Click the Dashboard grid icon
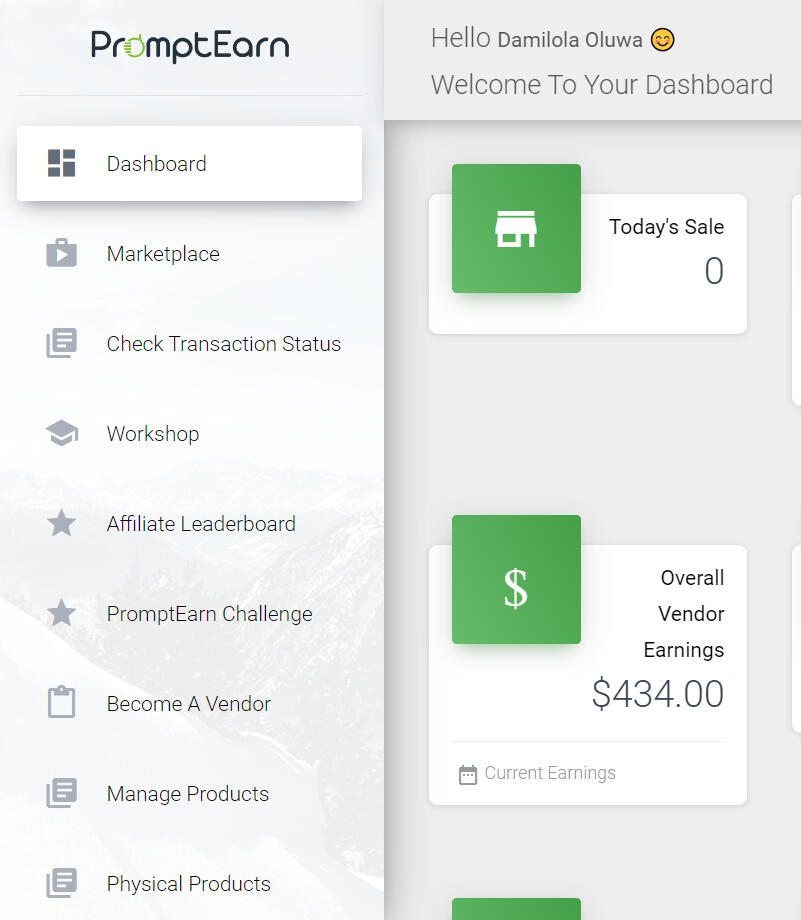 pyautogui.click(x=62, y=163)
